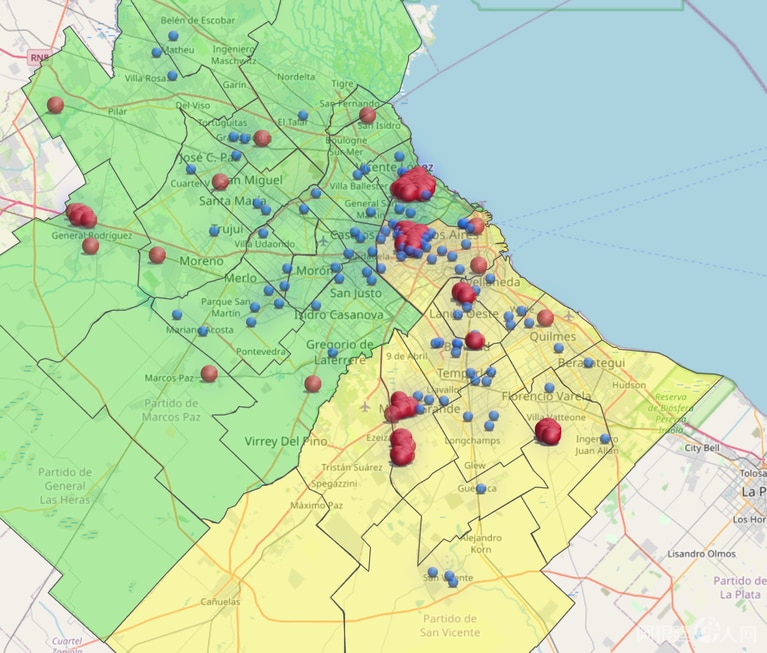Select red marker below Gregorio de Laferrere

click(x=313, y=383)
